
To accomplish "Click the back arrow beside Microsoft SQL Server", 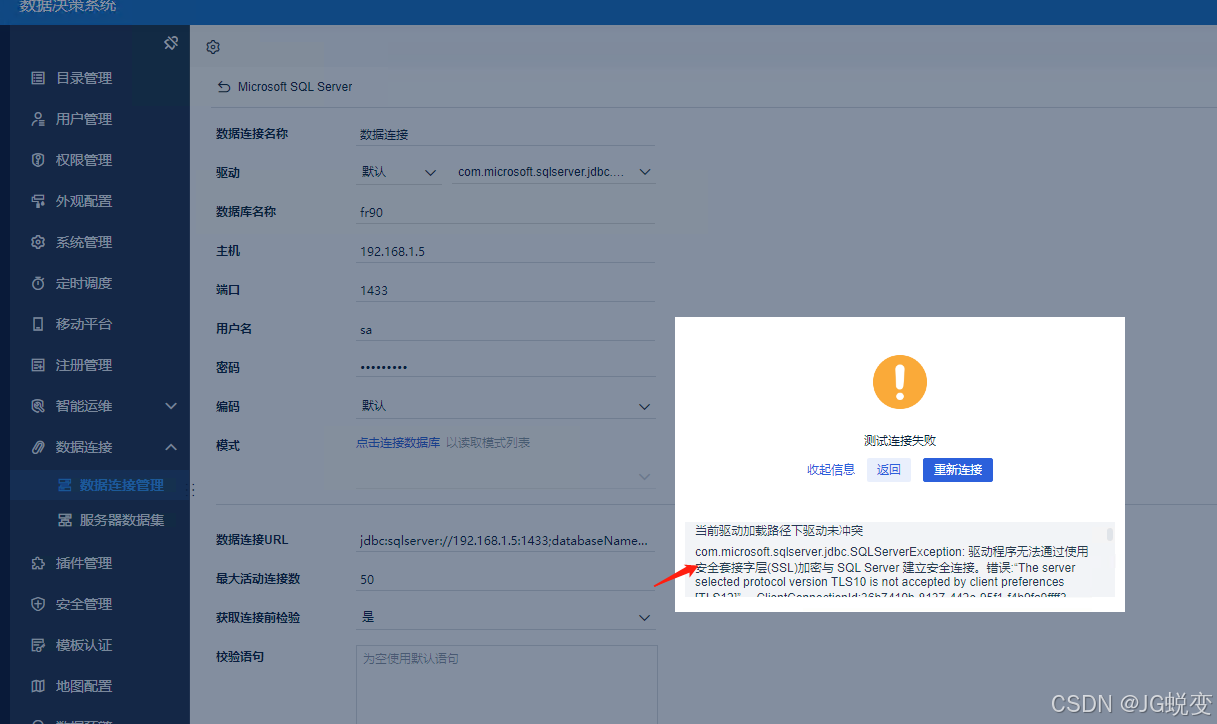I will point(224,87).
